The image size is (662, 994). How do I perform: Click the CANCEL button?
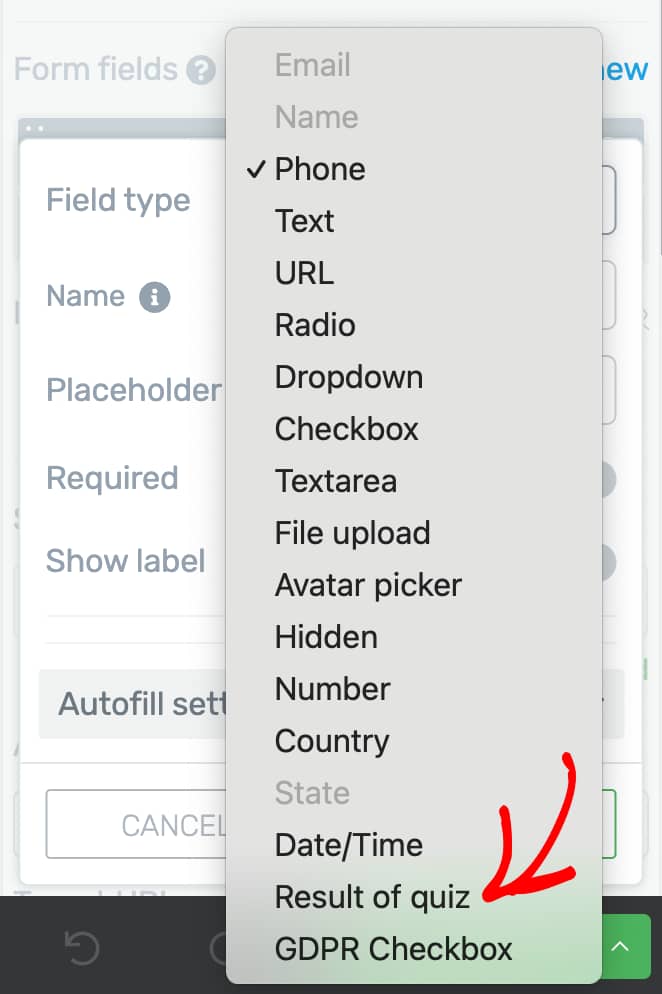coord(136,824)
